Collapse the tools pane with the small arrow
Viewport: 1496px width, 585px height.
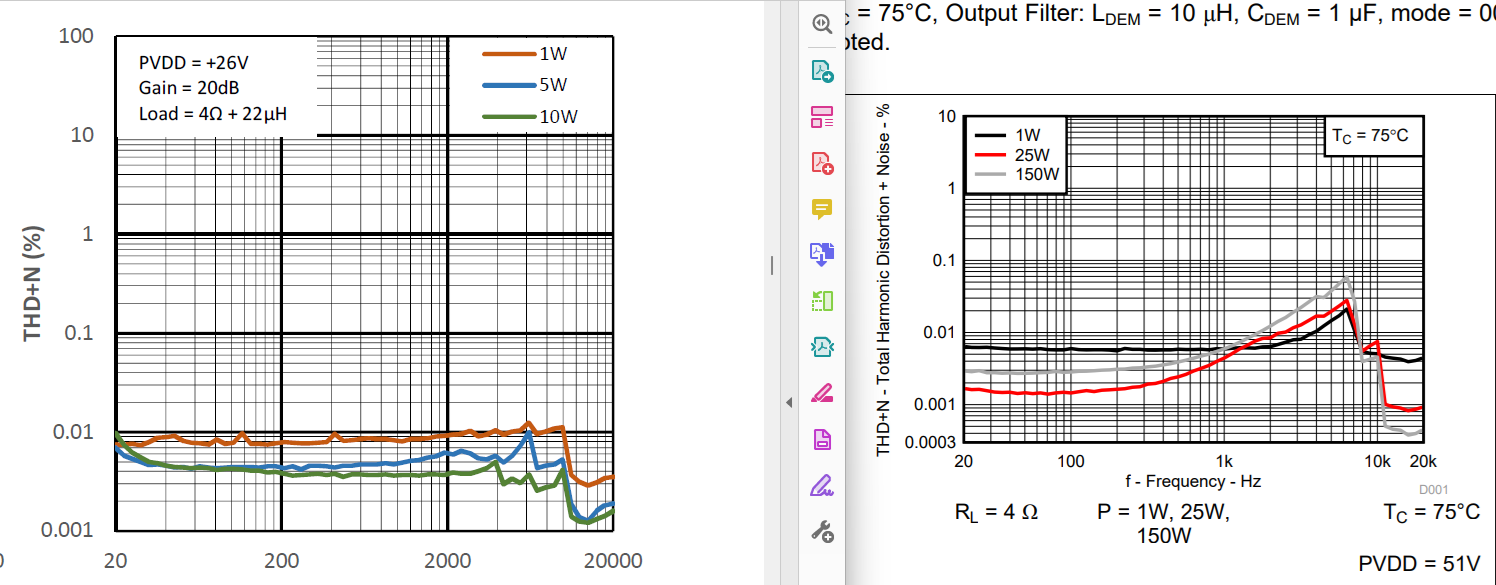point(788,402)
